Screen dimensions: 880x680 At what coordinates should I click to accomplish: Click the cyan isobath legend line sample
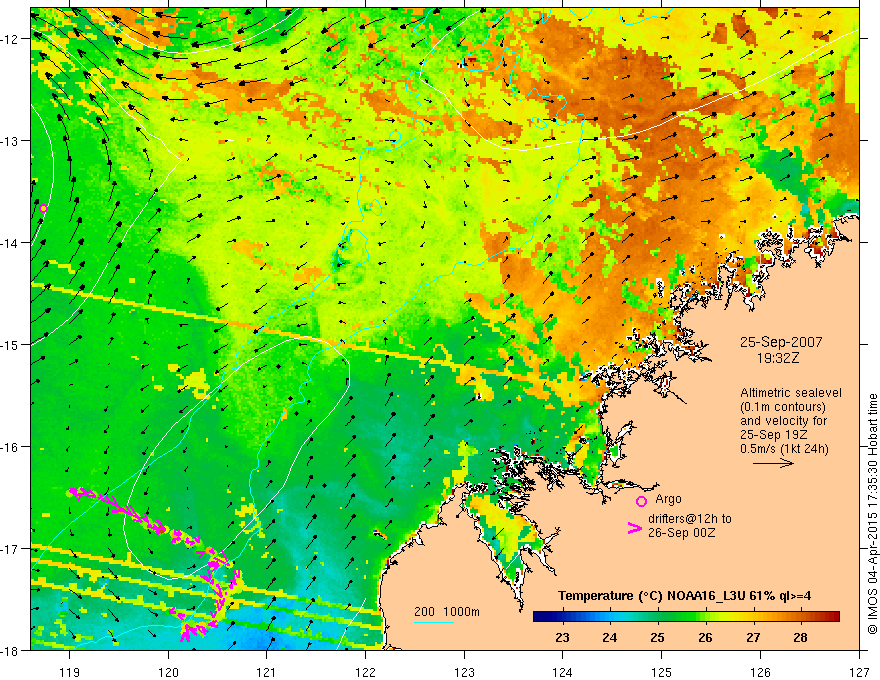[434, 622]
